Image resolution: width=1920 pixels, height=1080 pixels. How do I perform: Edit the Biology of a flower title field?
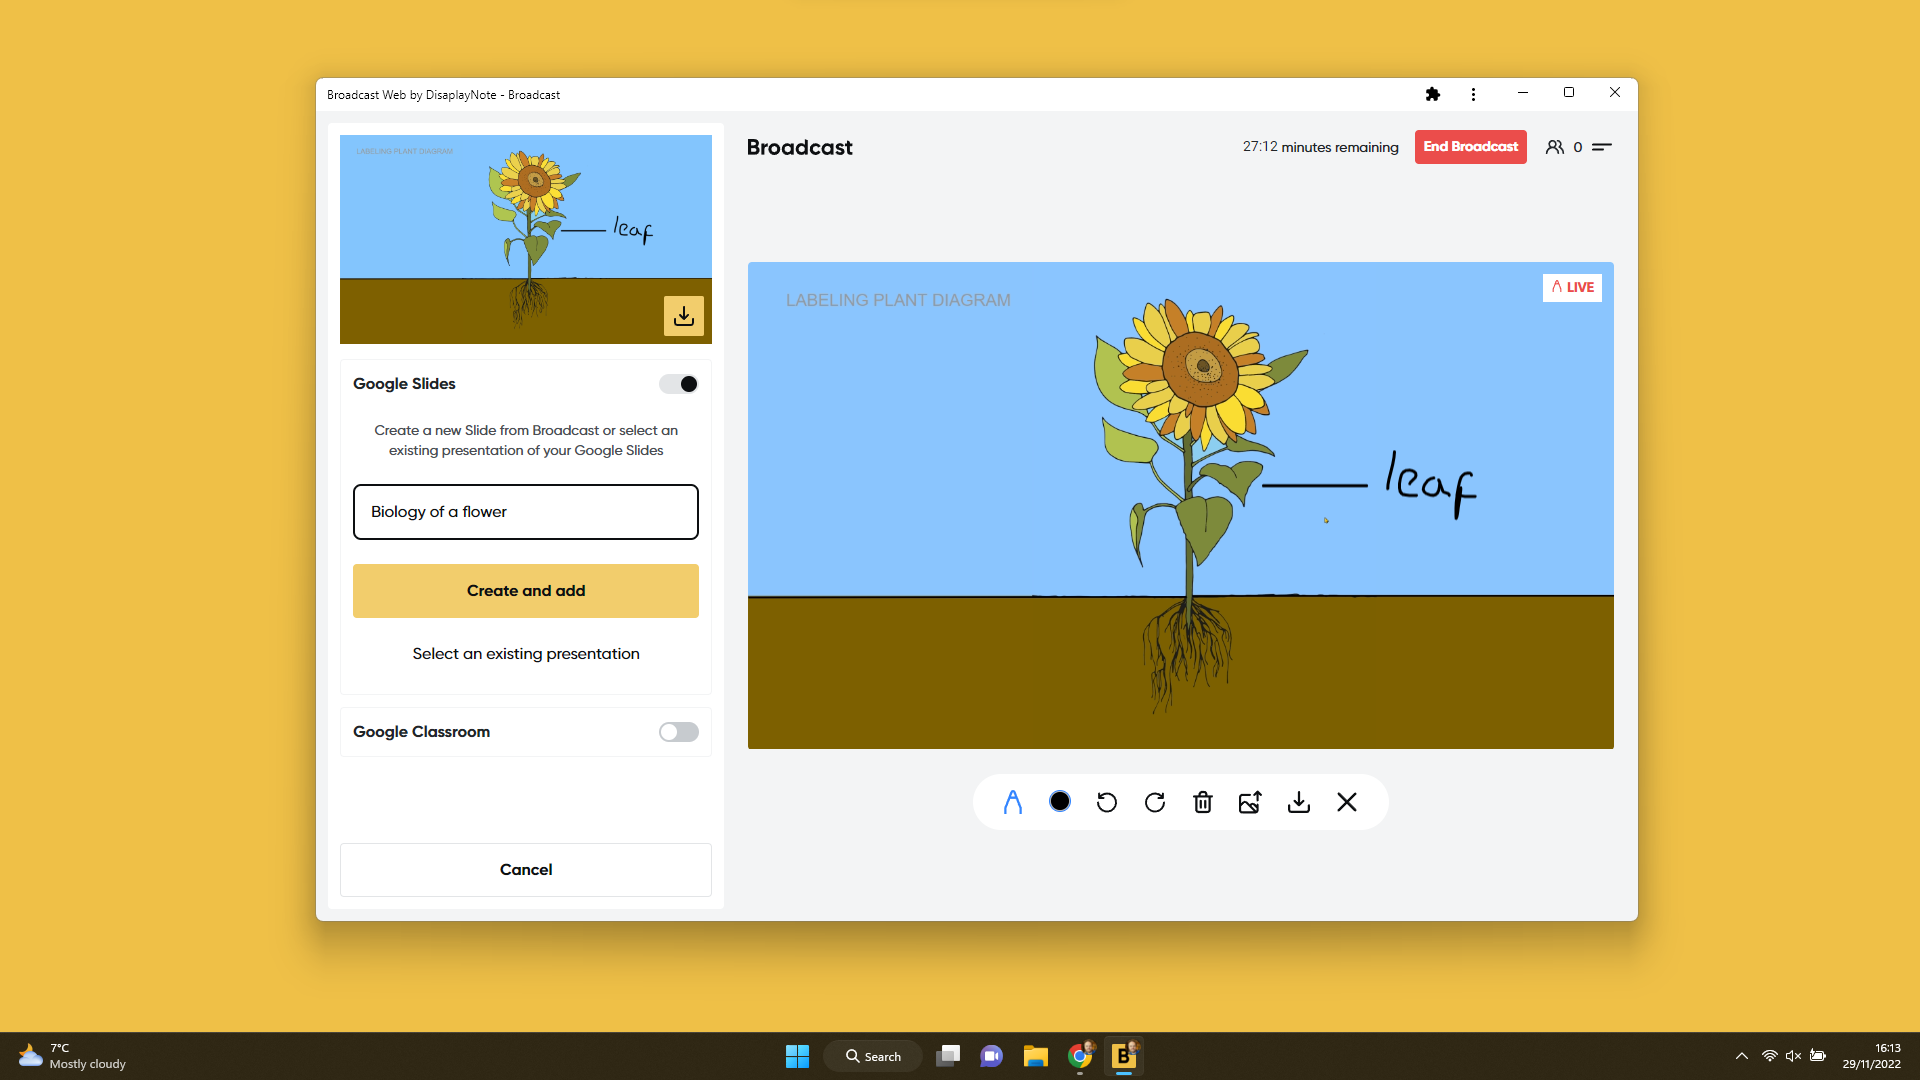(525, 511)
